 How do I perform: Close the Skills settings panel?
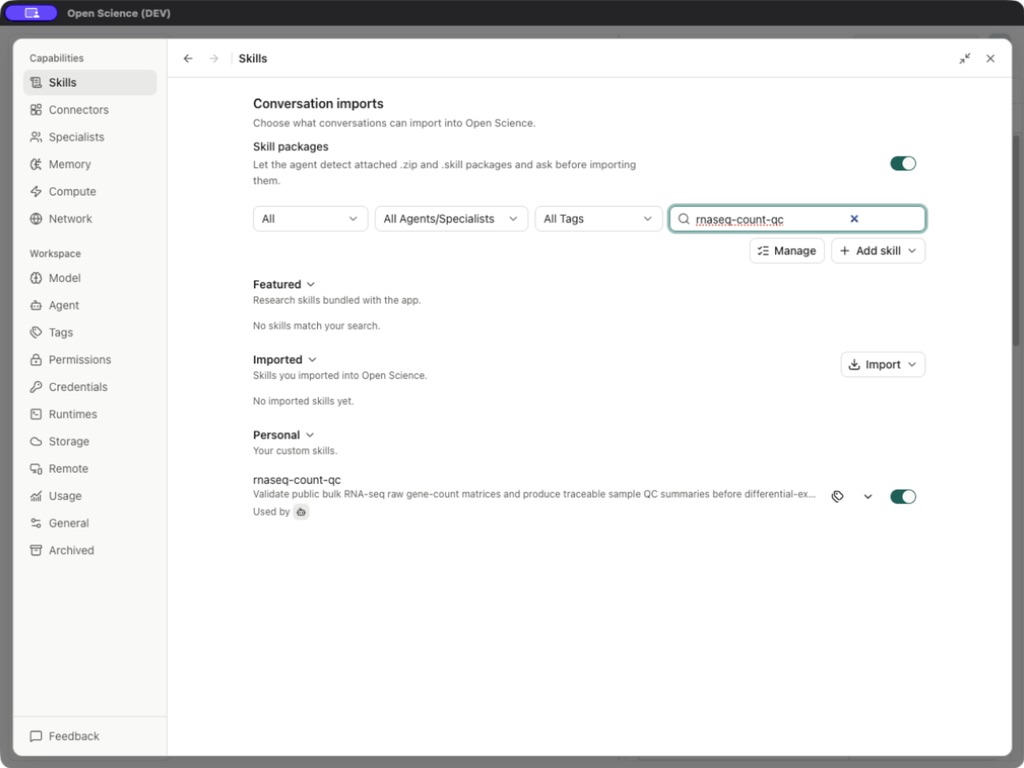tap(991, 59)
